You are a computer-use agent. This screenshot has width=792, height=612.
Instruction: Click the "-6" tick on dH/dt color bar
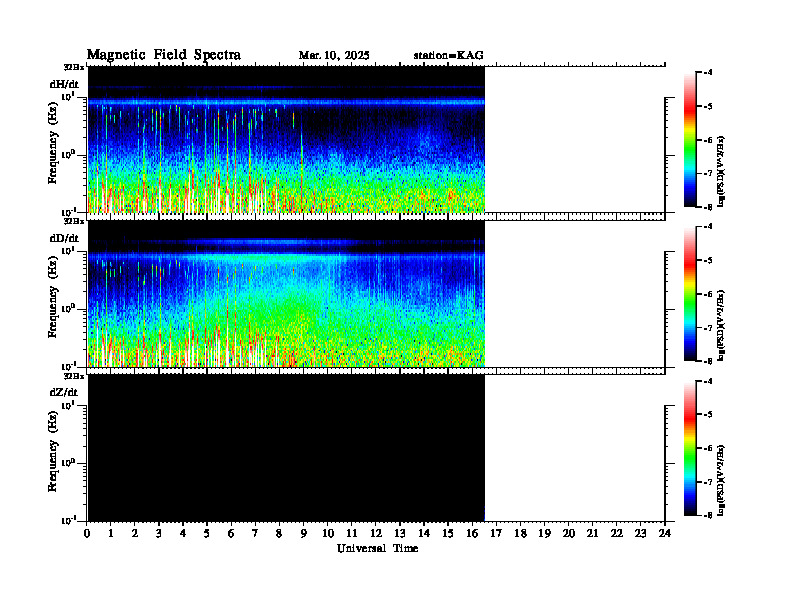coord(708,140)
